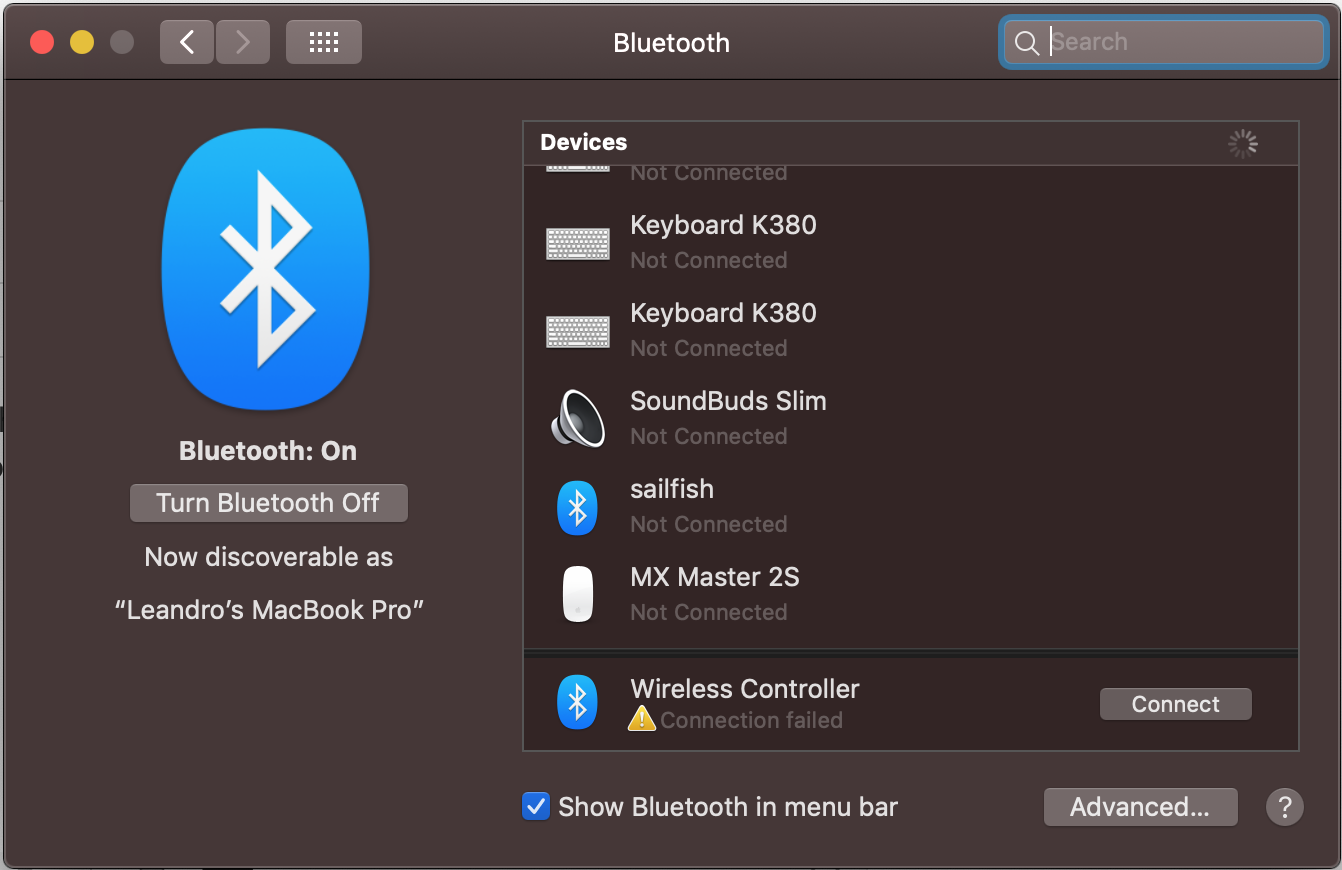Toggle Show Bluetooth in menu bar checkbox
Screen dimensions: 1342x870
[536, 806]
